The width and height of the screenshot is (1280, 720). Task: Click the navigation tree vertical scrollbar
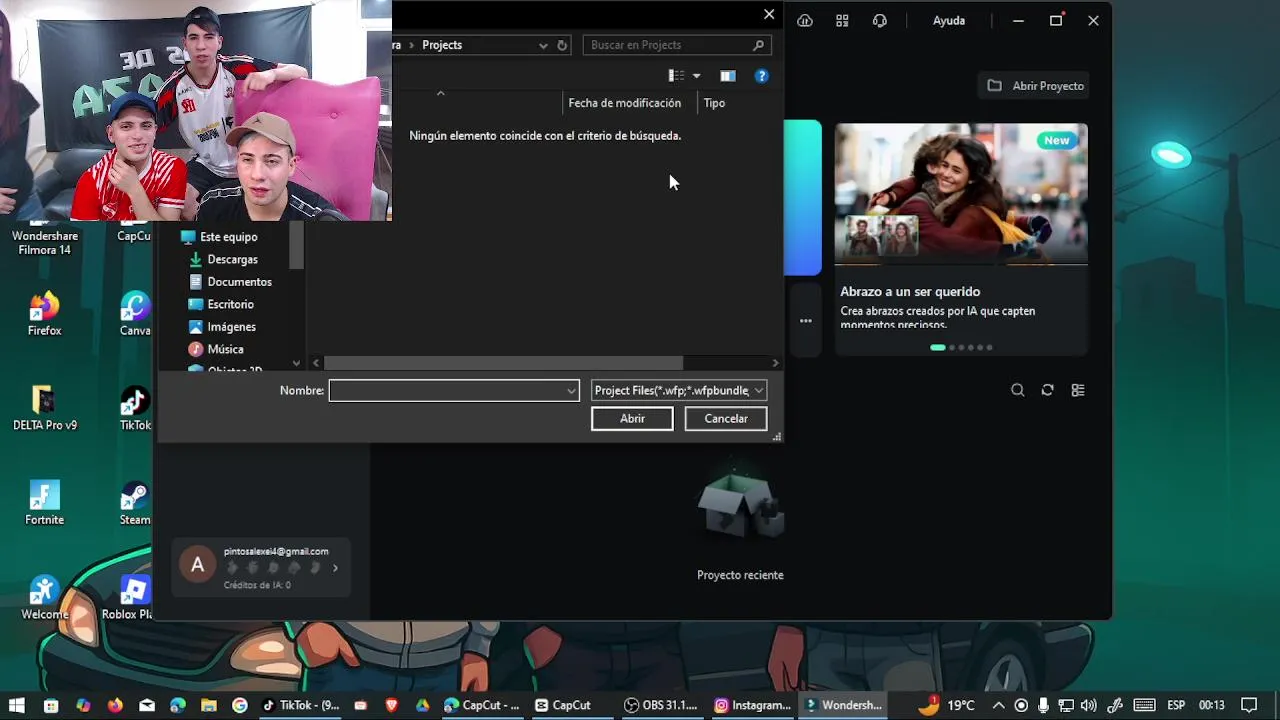(x=296, y=245)
